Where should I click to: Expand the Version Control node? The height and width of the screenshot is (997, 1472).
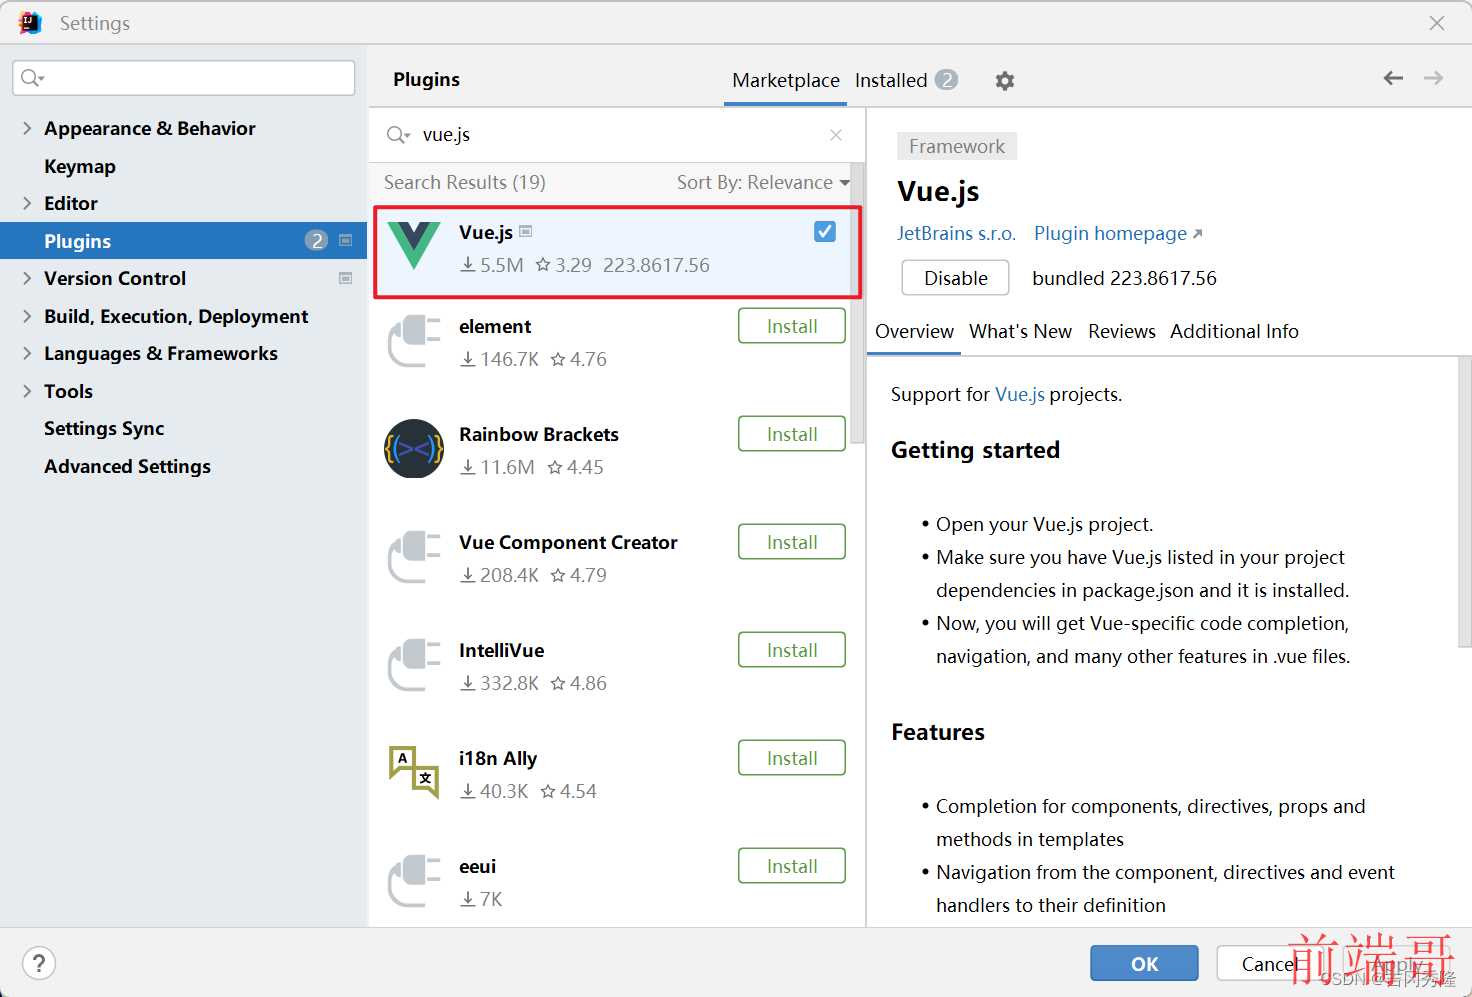click(x=27, y=278)
